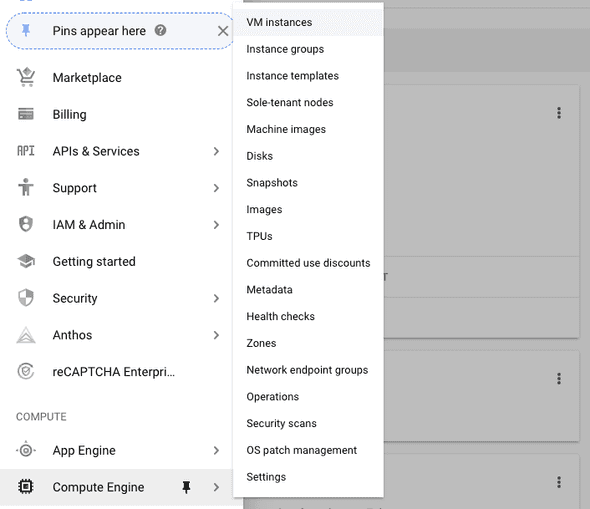
Task: Unpin Compute Engine using the pin icon
Action: tap(186, 487)
